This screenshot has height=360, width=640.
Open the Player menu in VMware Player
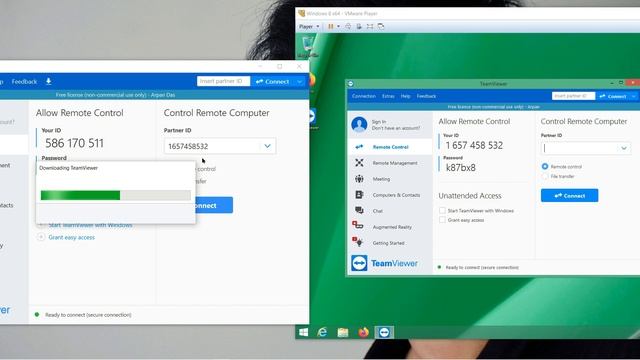[x=309, y=27]
